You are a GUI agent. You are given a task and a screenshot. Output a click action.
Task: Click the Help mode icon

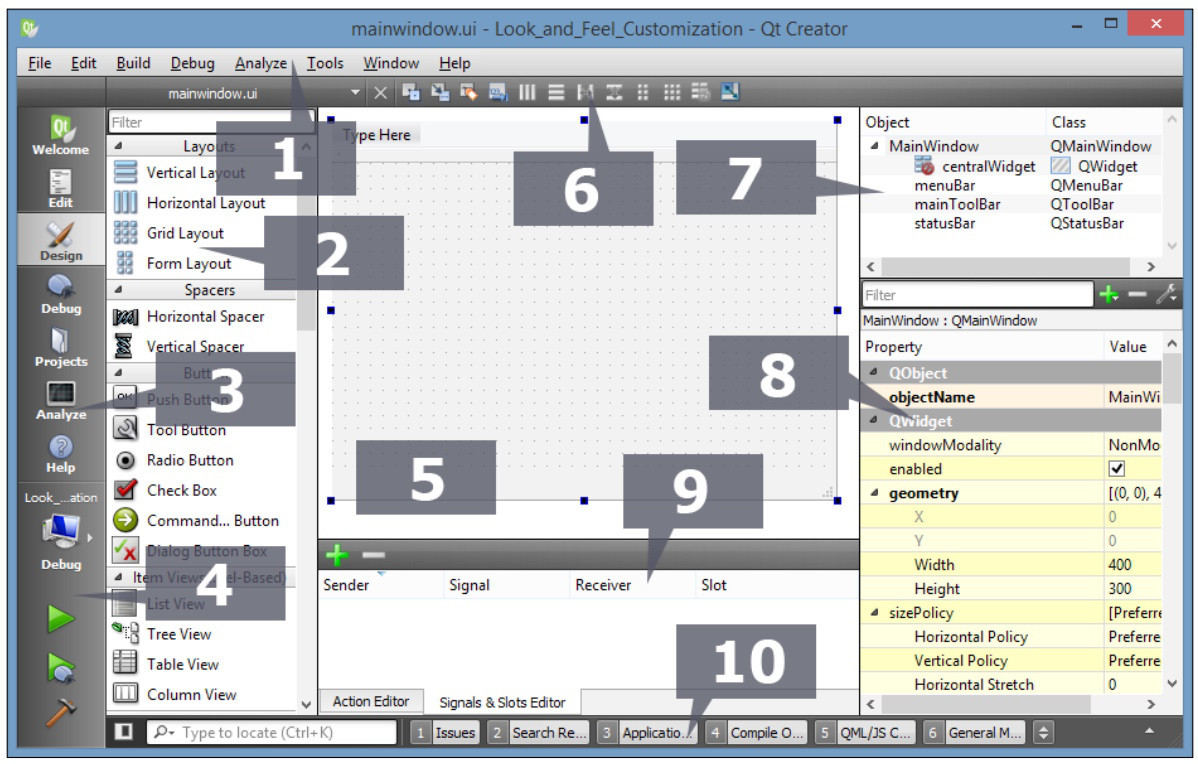[x=60, y=454]
